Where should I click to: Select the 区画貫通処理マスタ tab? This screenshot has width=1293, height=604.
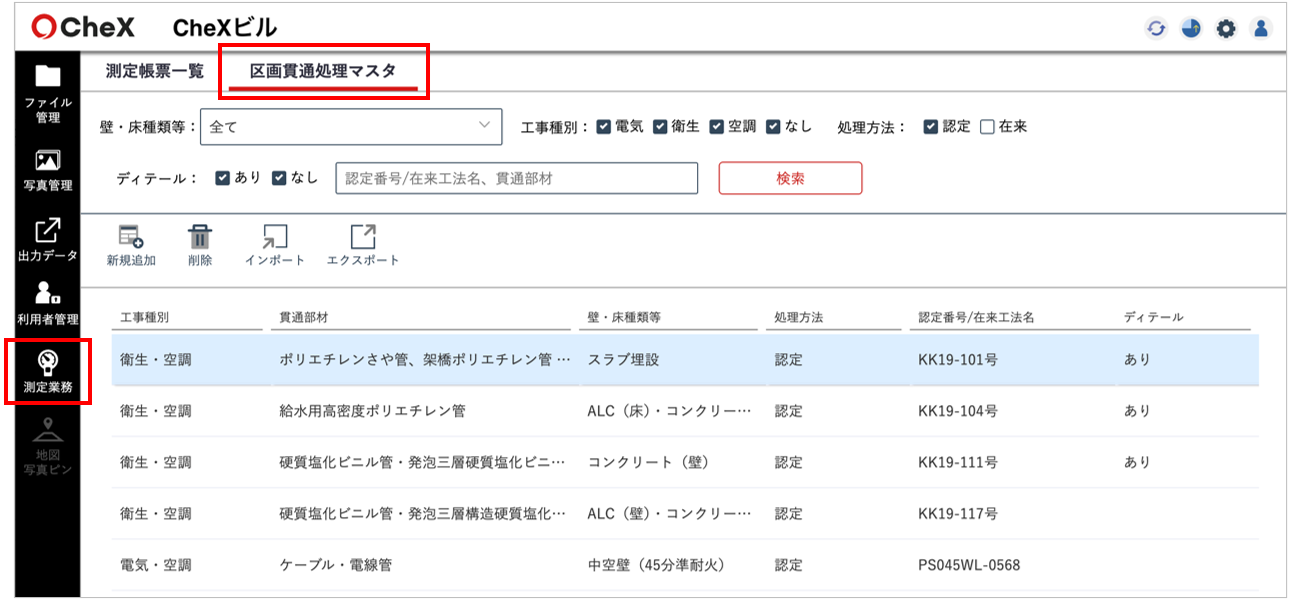pos(323,72)
